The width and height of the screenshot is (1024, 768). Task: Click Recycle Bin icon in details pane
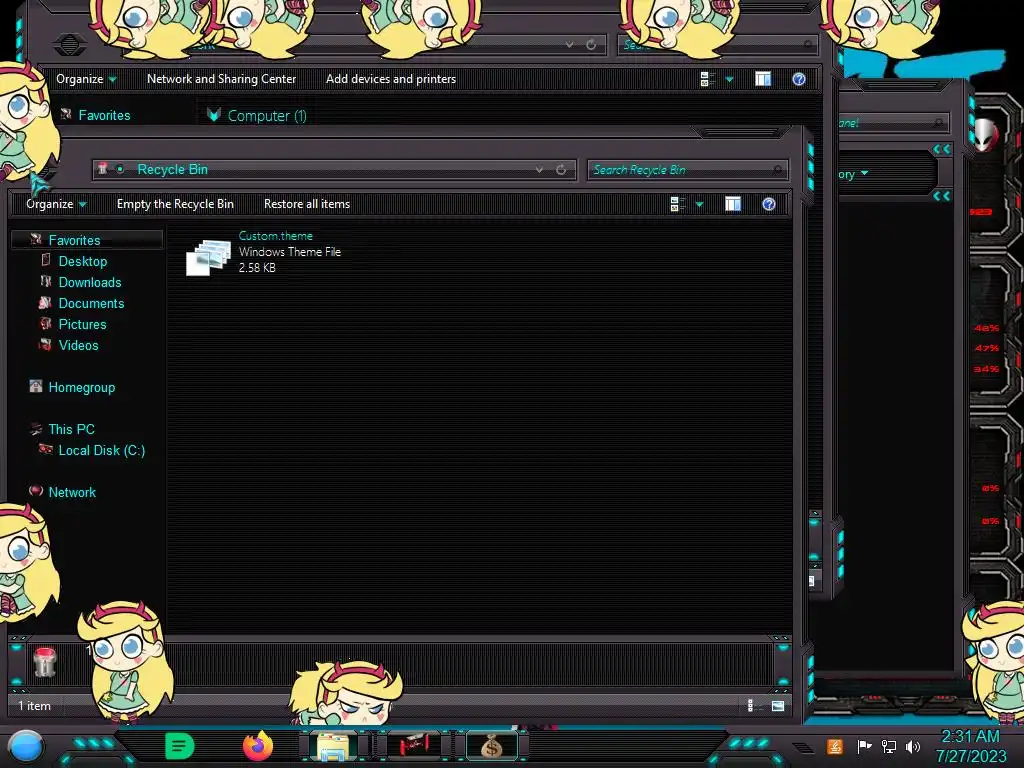tap(45, 662)
